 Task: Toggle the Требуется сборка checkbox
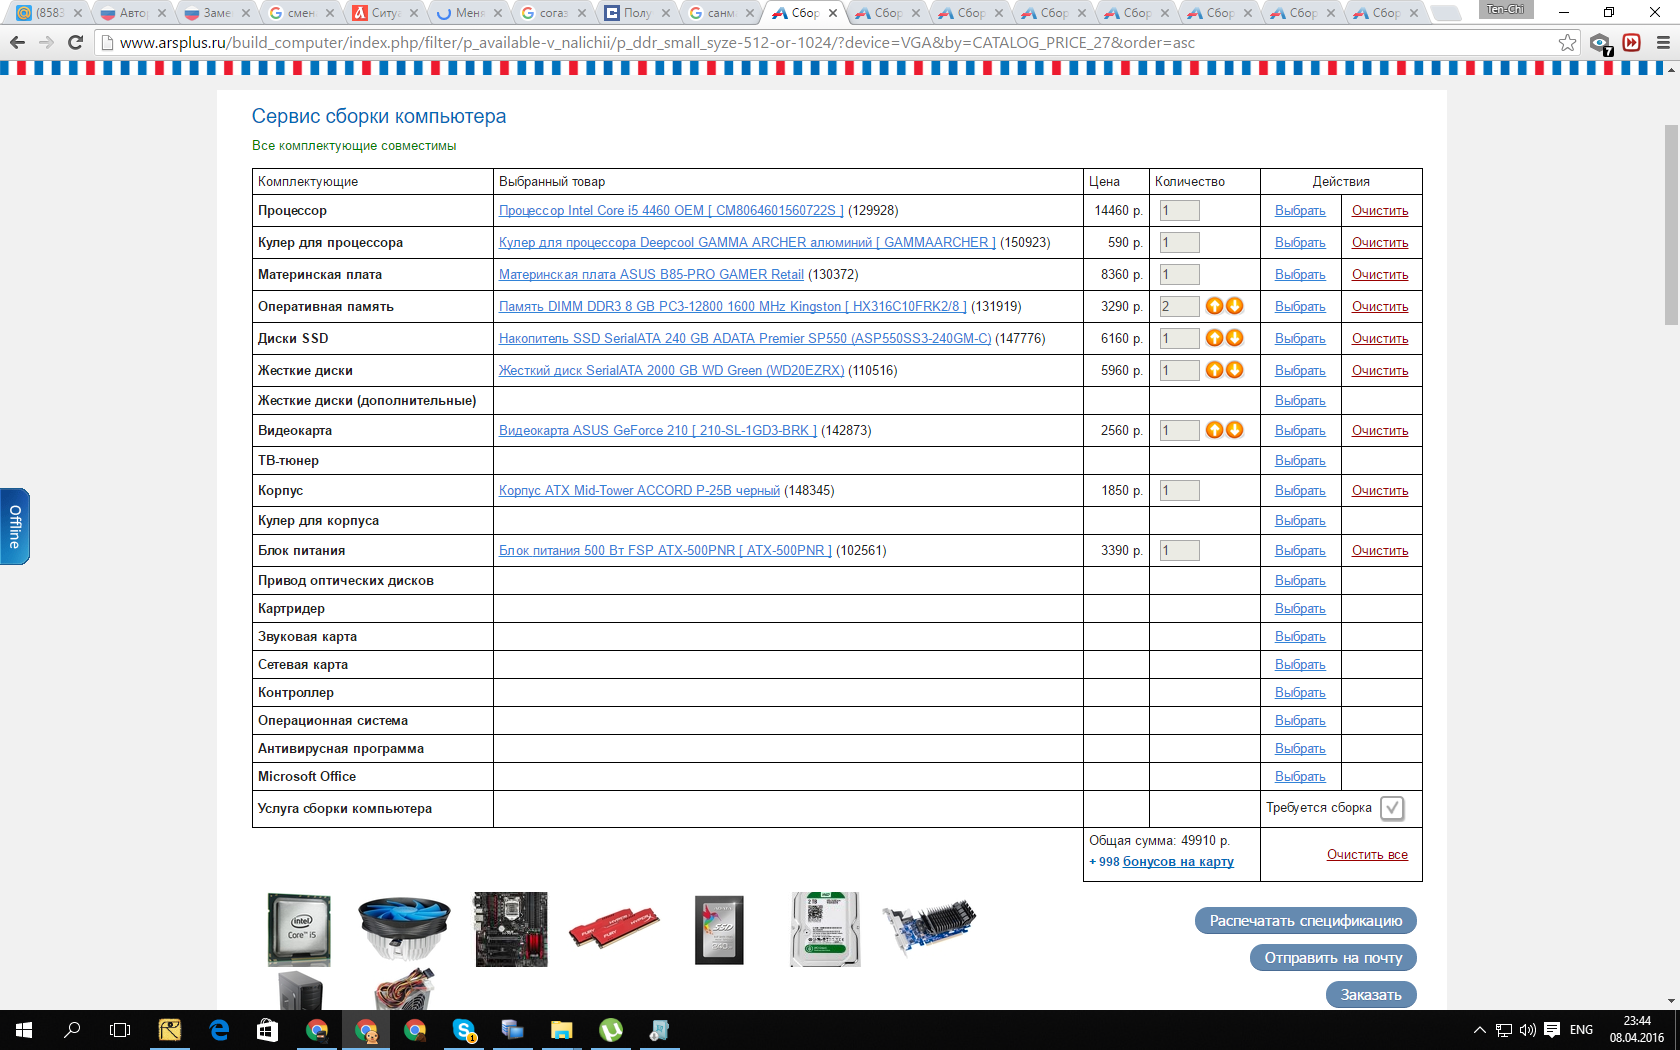pos(1392,808)
